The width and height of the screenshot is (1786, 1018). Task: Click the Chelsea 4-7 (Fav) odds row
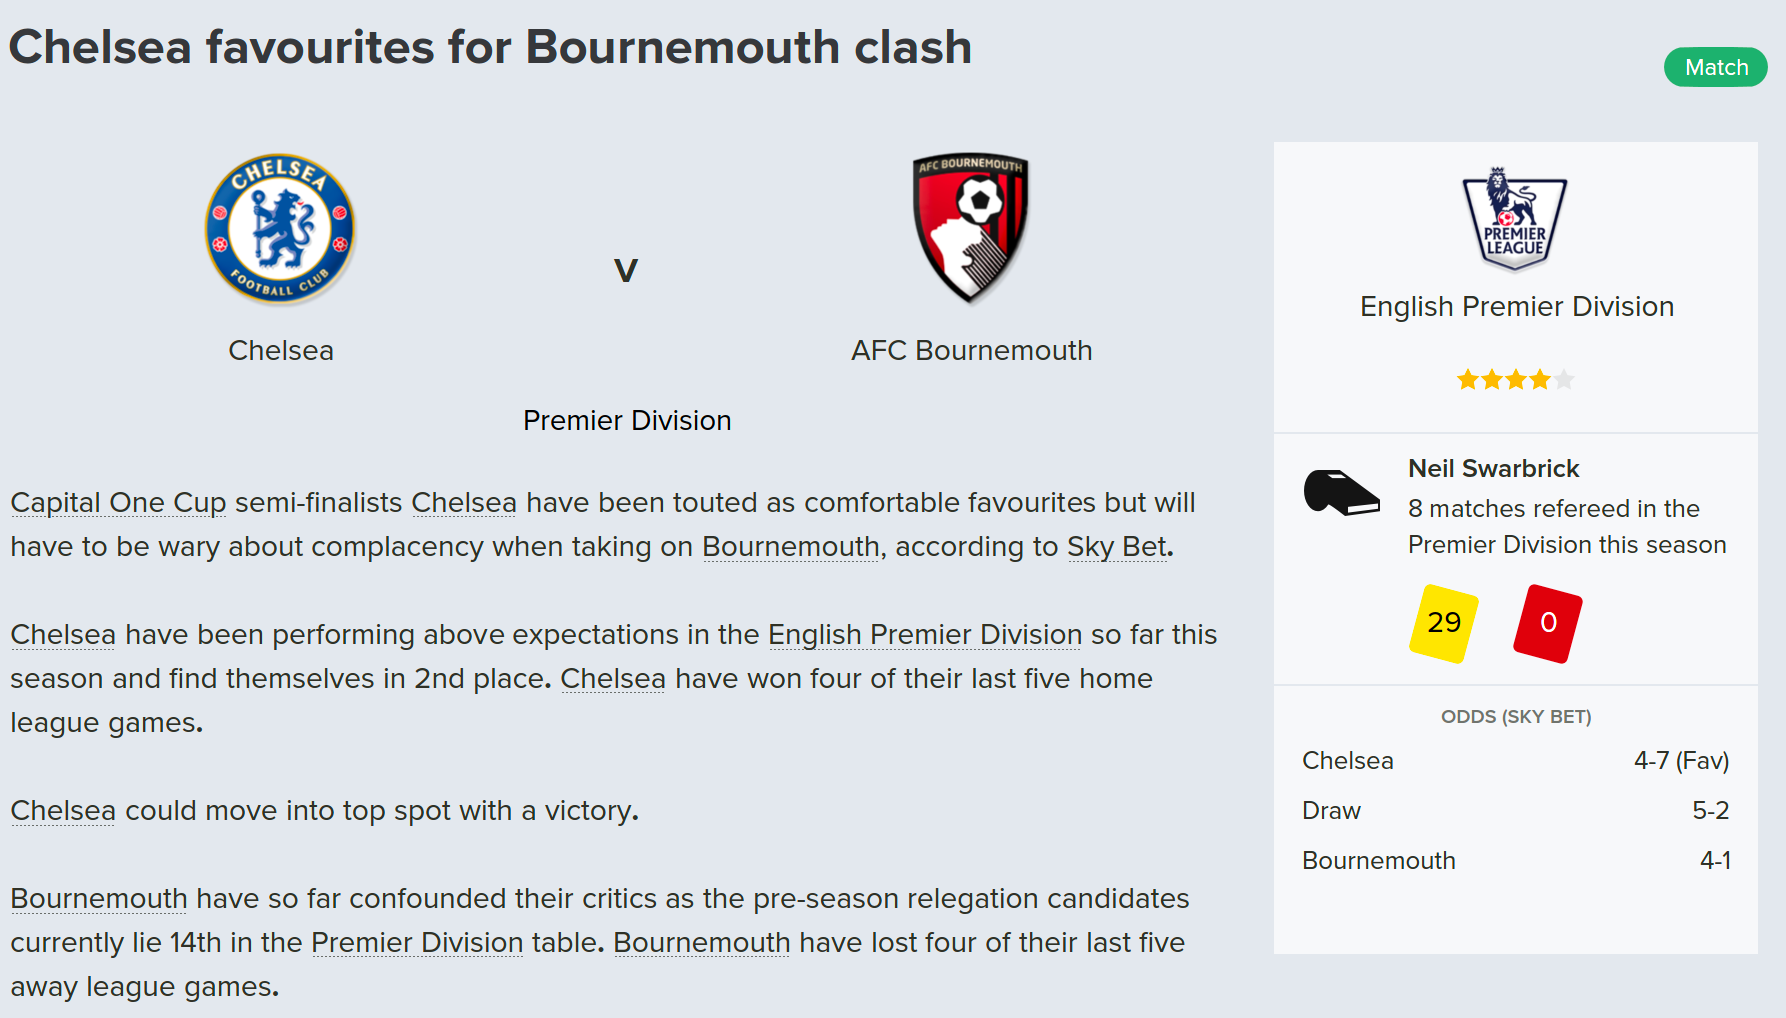[1515, 760]
